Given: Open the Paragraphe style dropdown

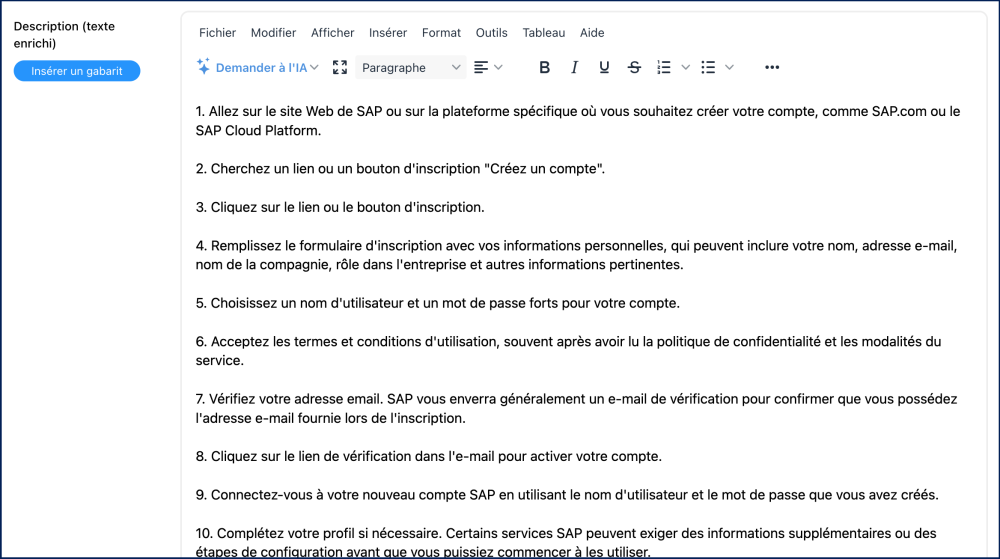Looking at the screenshot, I should point(411,68).
